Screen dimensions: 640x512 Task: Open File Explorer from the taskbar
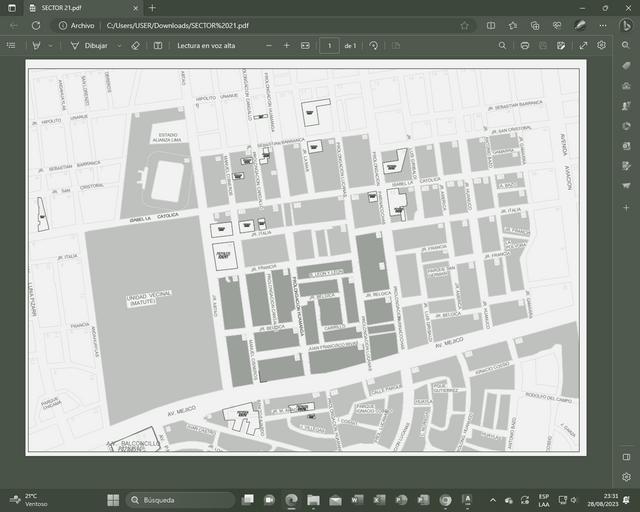click(313, 500)
